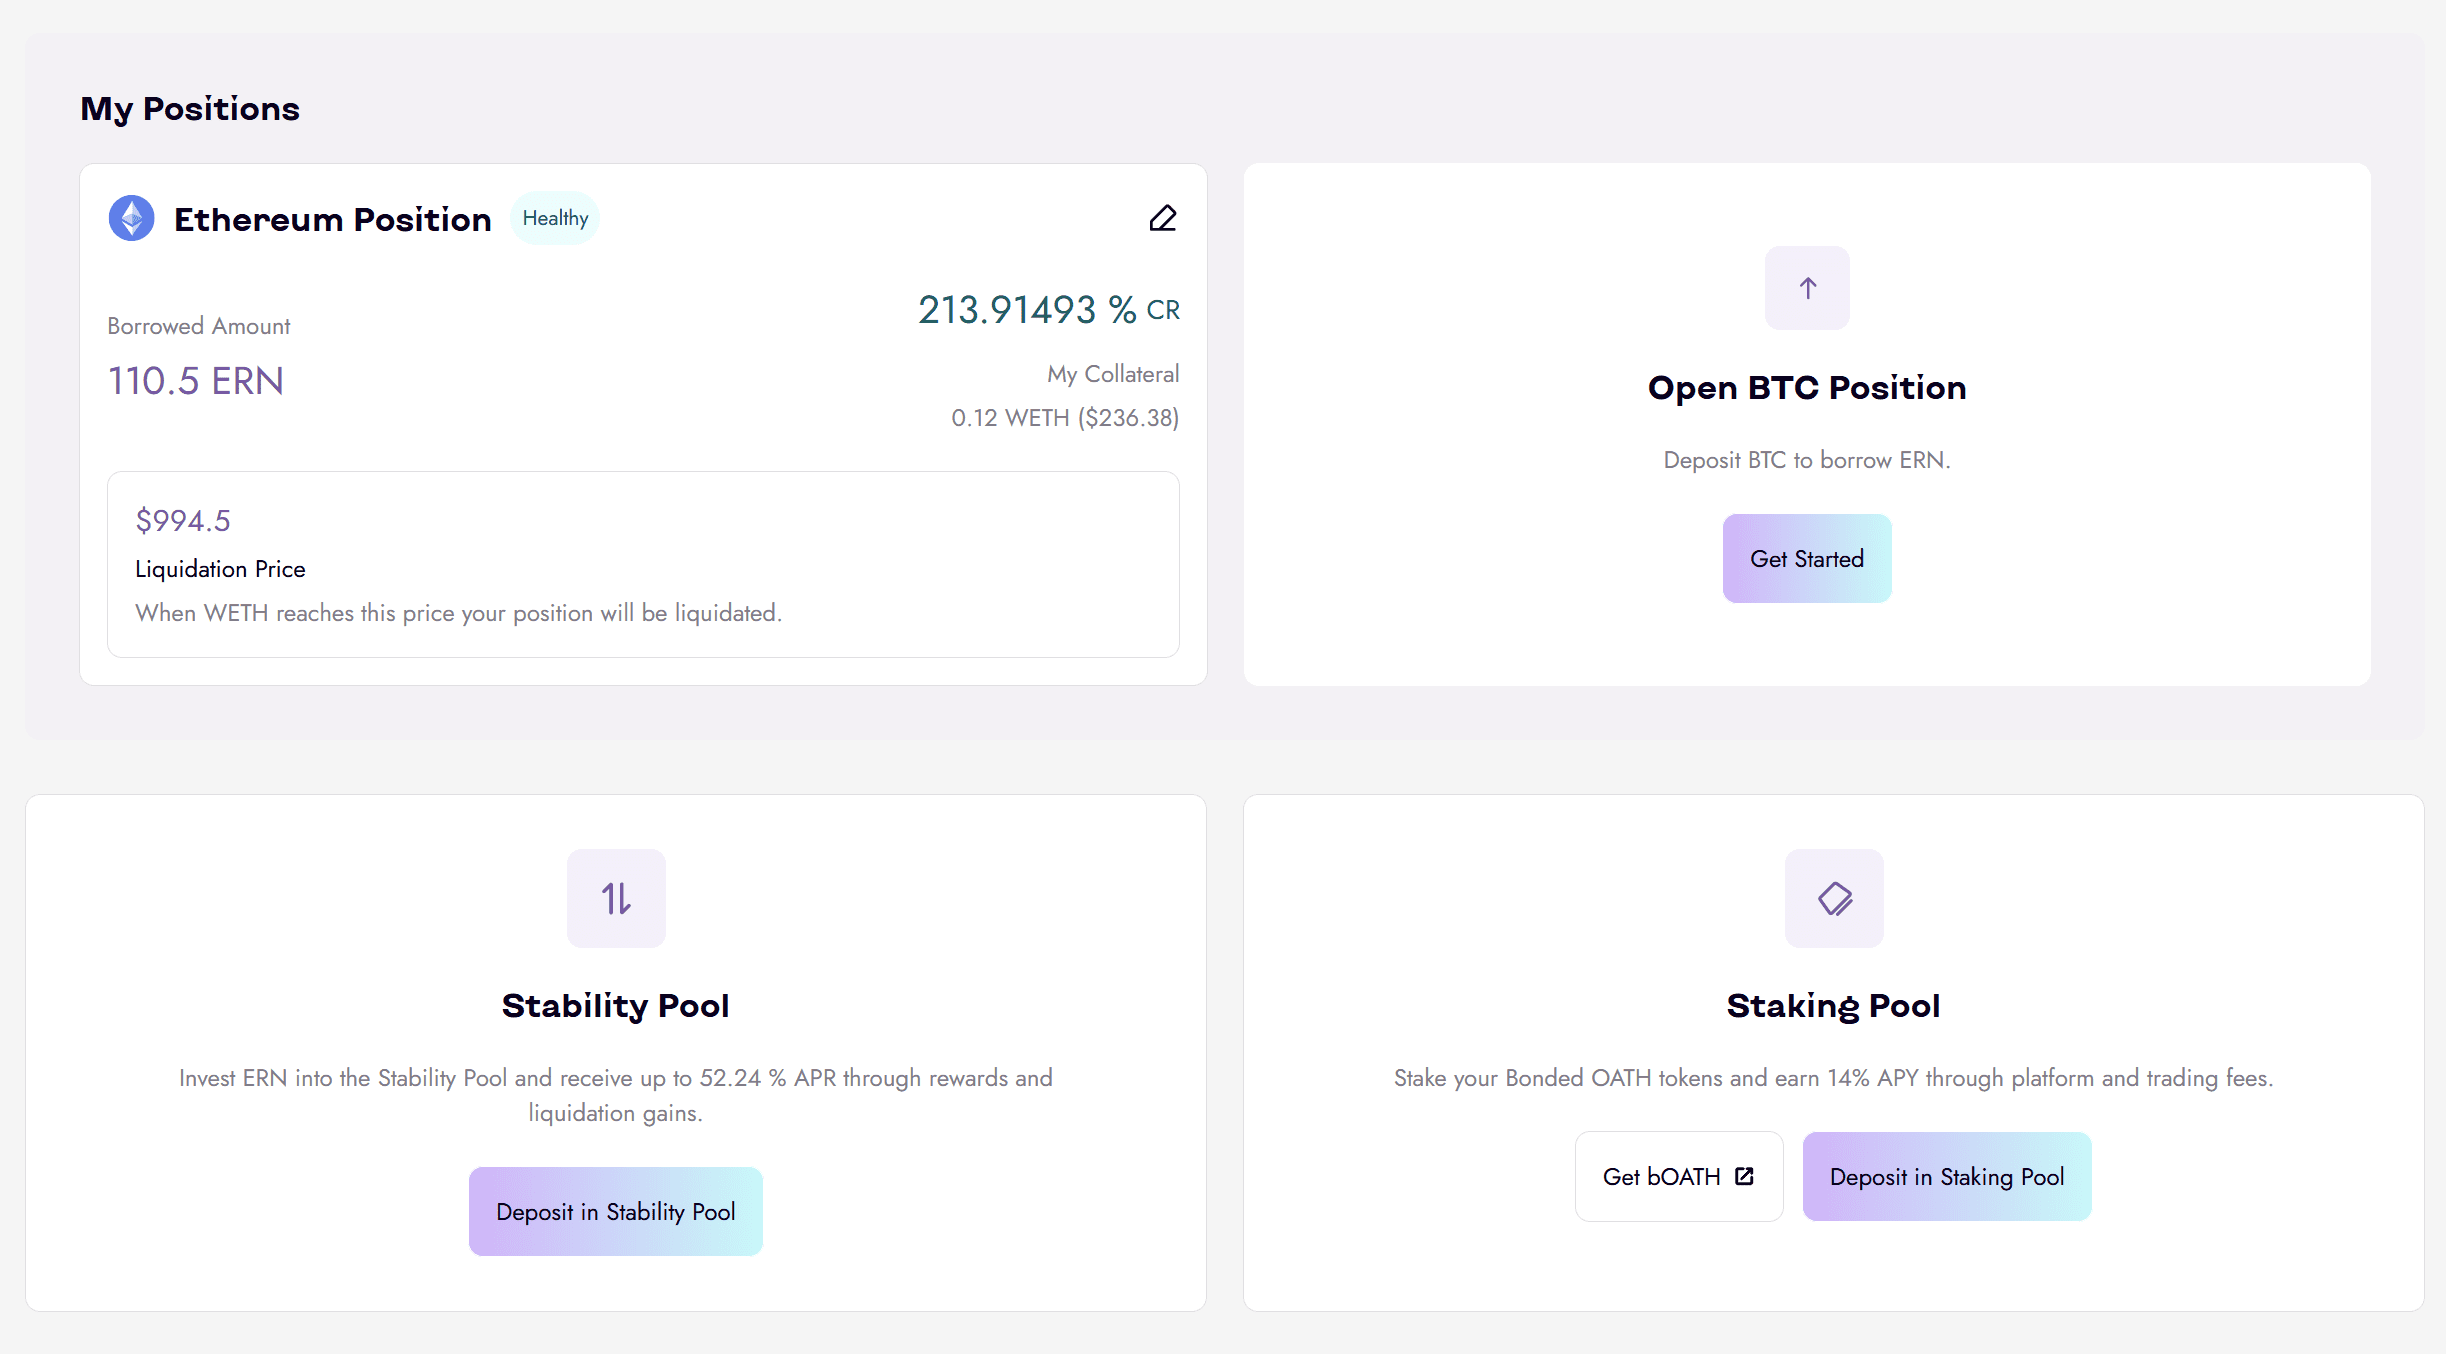
Task: Click the 52.24 % APR description text
Action: pos(616,1095)
